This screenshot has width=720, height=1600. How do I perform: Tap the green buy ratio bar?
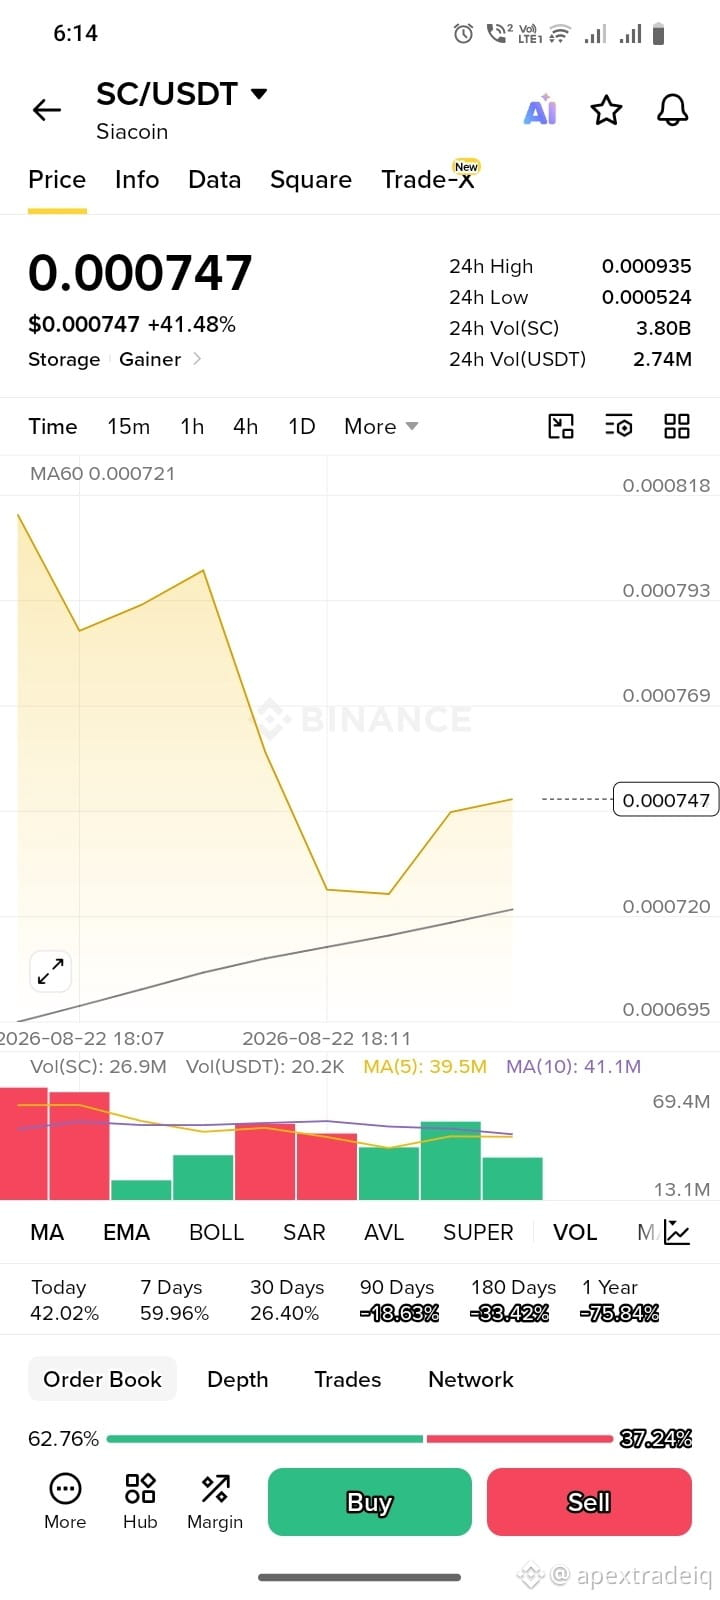point(265,1439)
